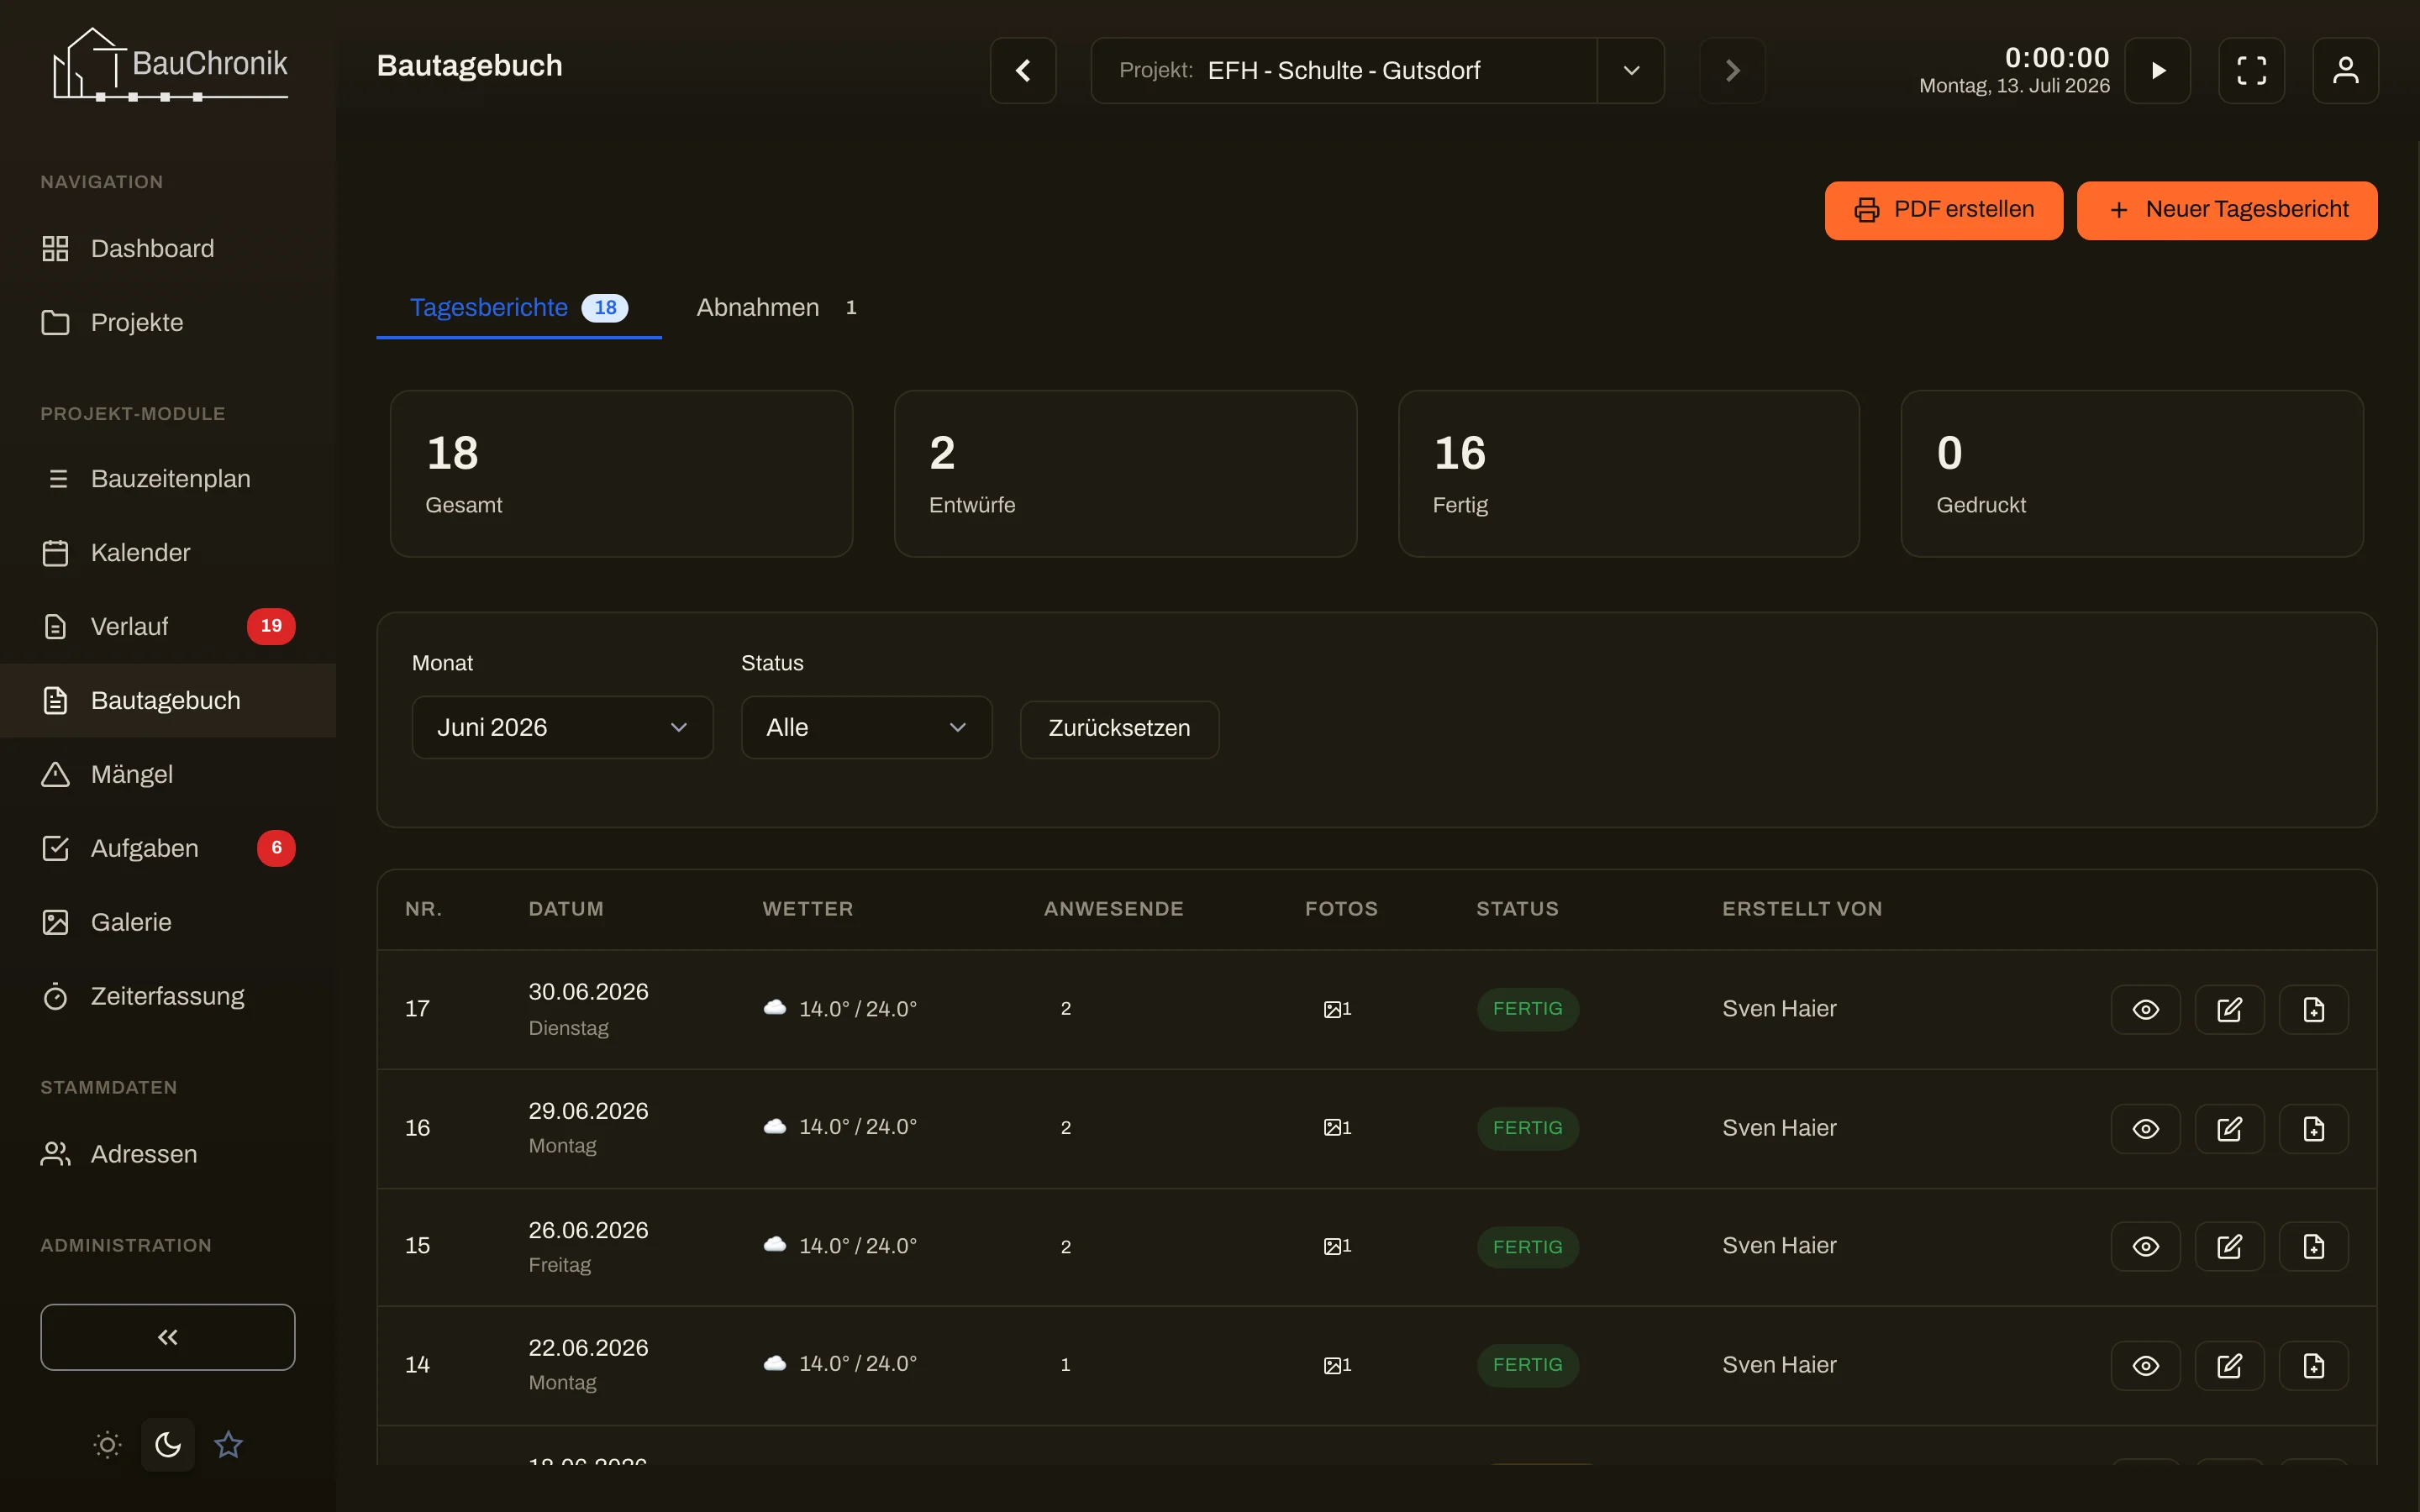The height and width of the screenshot is (1512, 2420).
Task: Click PDF erstellen button
Action: point(1944,210)
